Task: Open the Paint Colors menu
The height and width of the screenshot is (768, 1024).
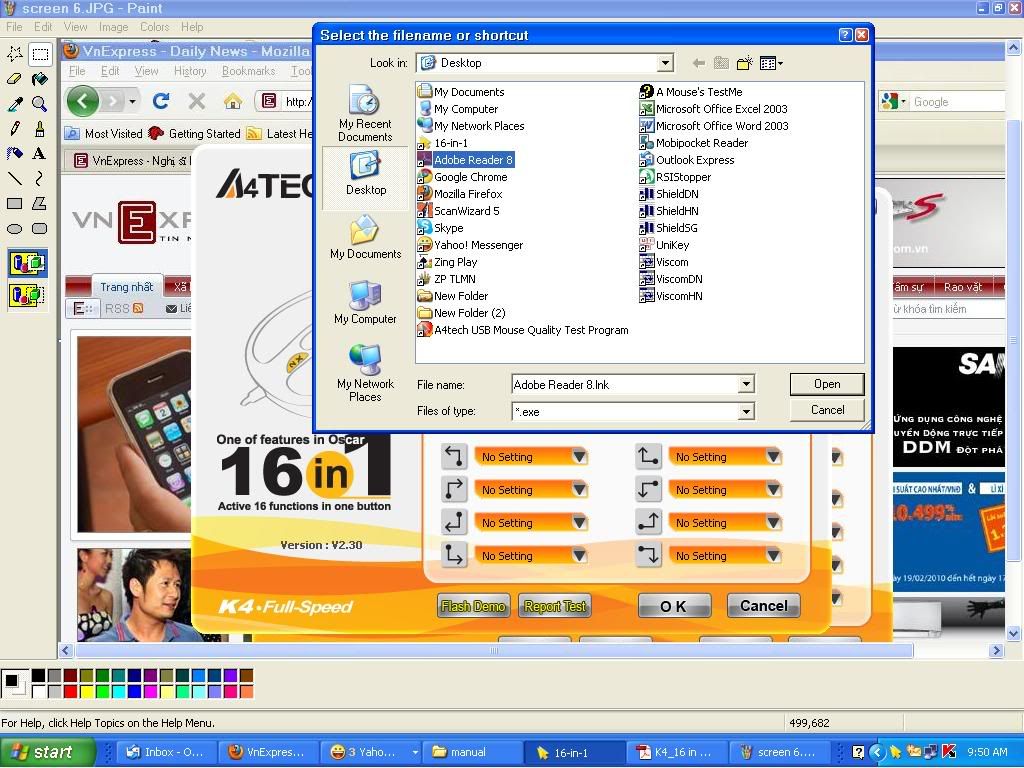Action: click(x=155, y=27)
